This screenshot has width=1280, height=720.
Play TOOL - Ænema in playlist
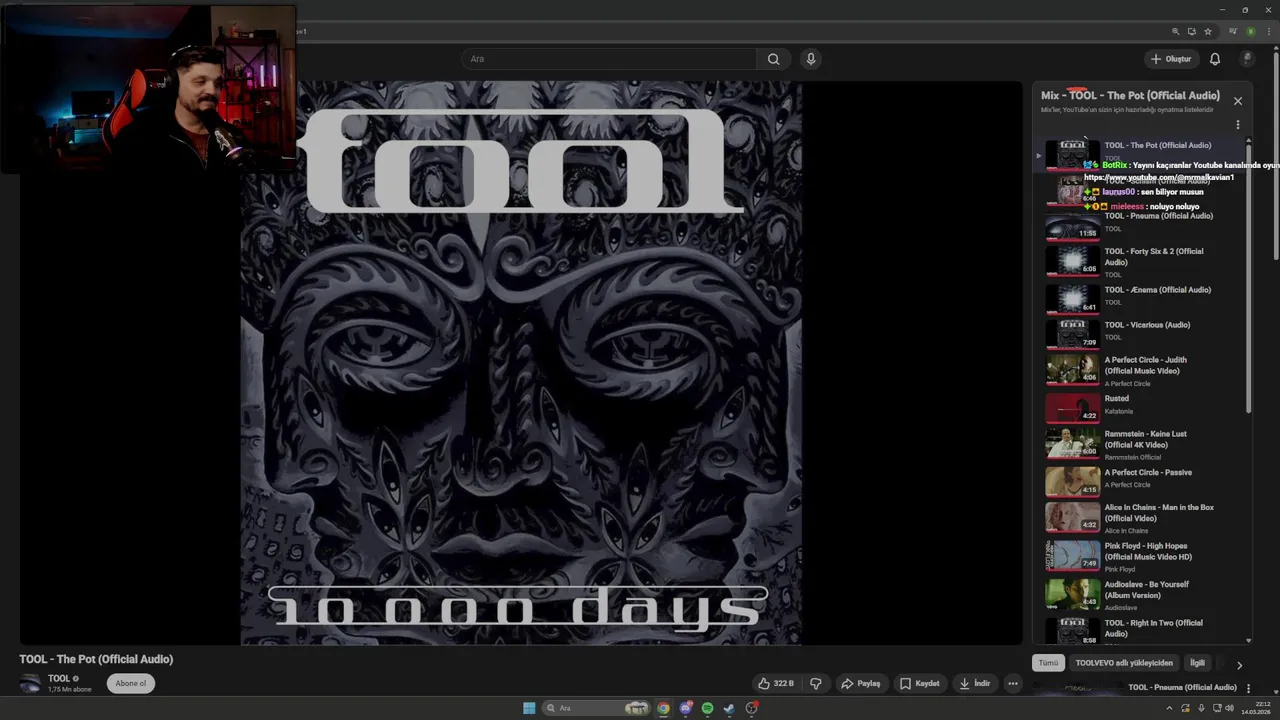click(x=1140, y=298)
